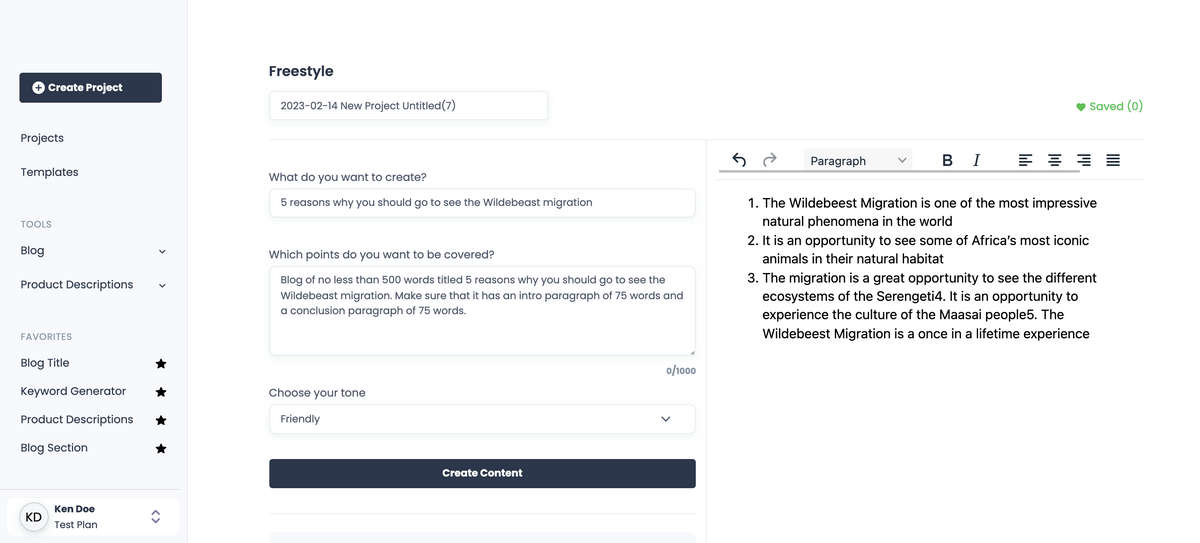Screen dimensions: 1200x543
Task: Open Projects in the sidebar
Action: pyautogui.click(x=42, y=138)
